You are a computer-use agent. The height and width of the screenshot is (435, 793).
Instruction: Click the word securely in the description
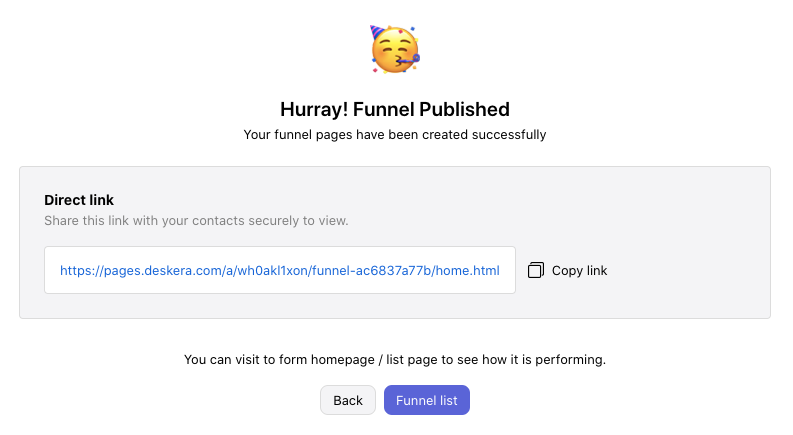pyautogui.click(x=275, y=221)
